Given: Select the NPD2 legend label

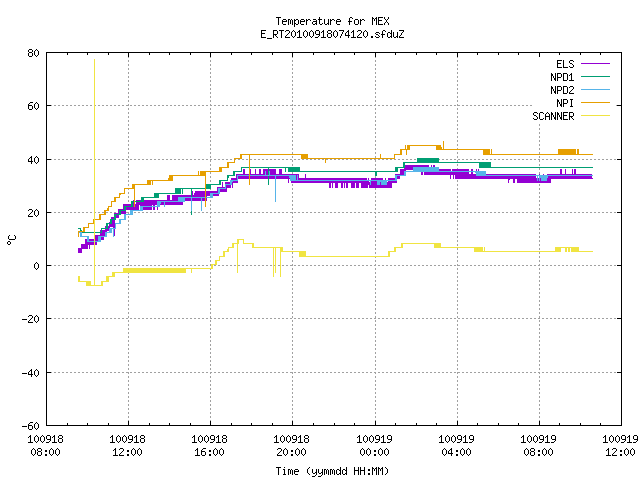Looking at the screenshot, I should click(562, 90).
